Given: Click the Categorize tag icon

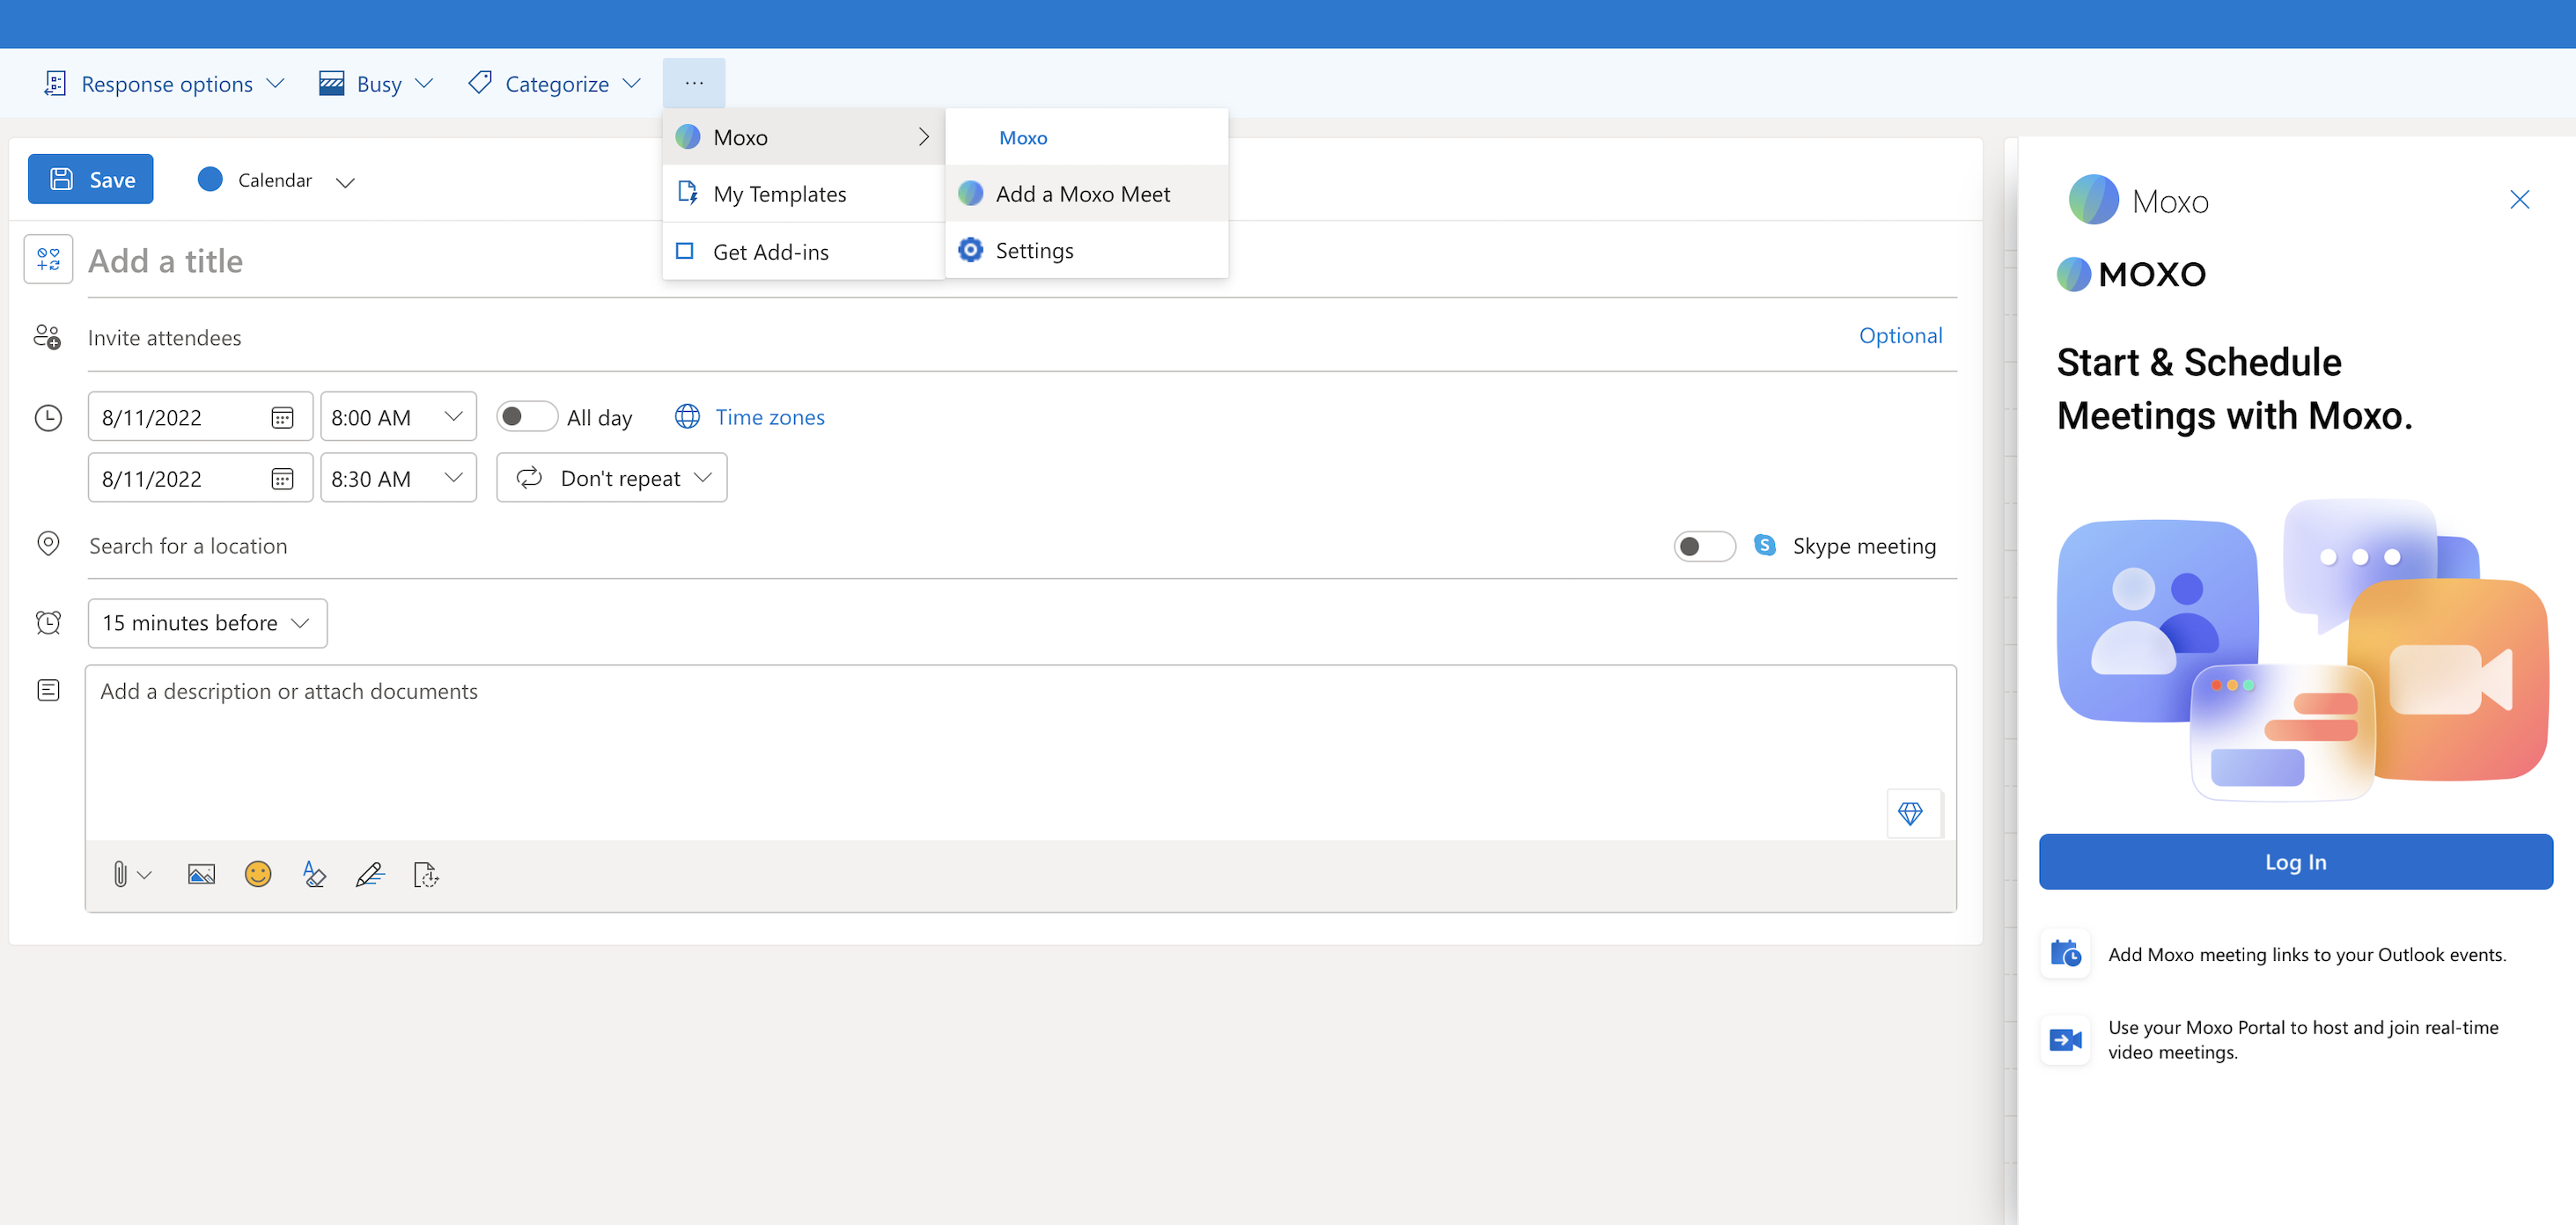Looking at the screenshot, I should point(480,83).
